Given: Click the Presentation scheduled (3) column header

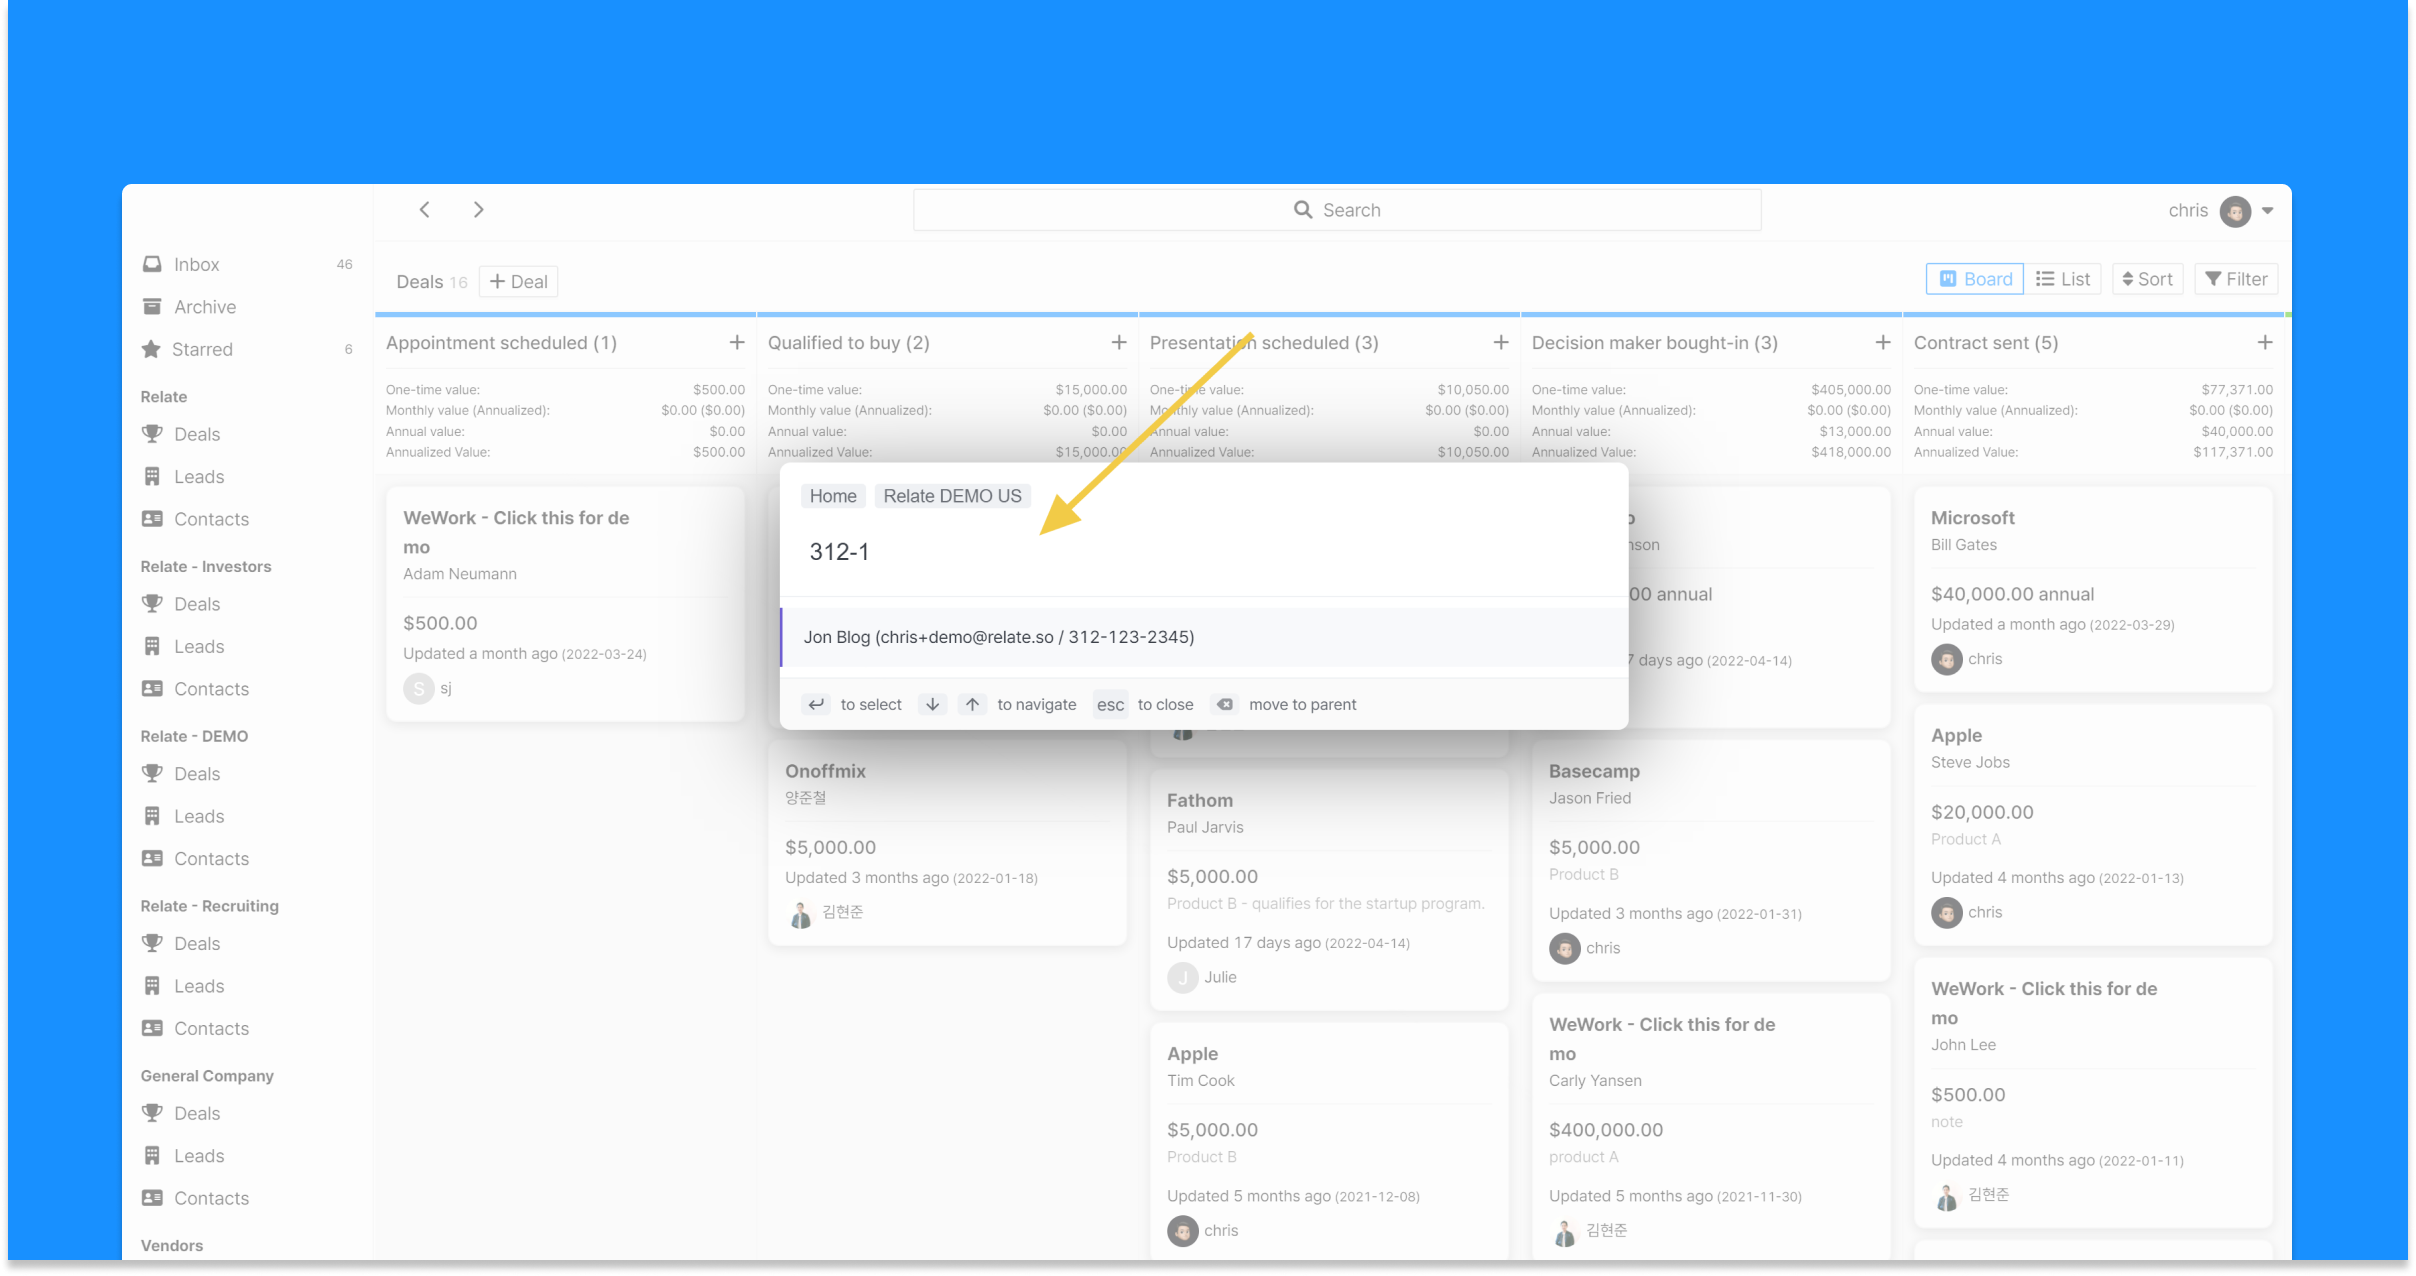Looking at the screenshot, I should [x=1264, y=343].
